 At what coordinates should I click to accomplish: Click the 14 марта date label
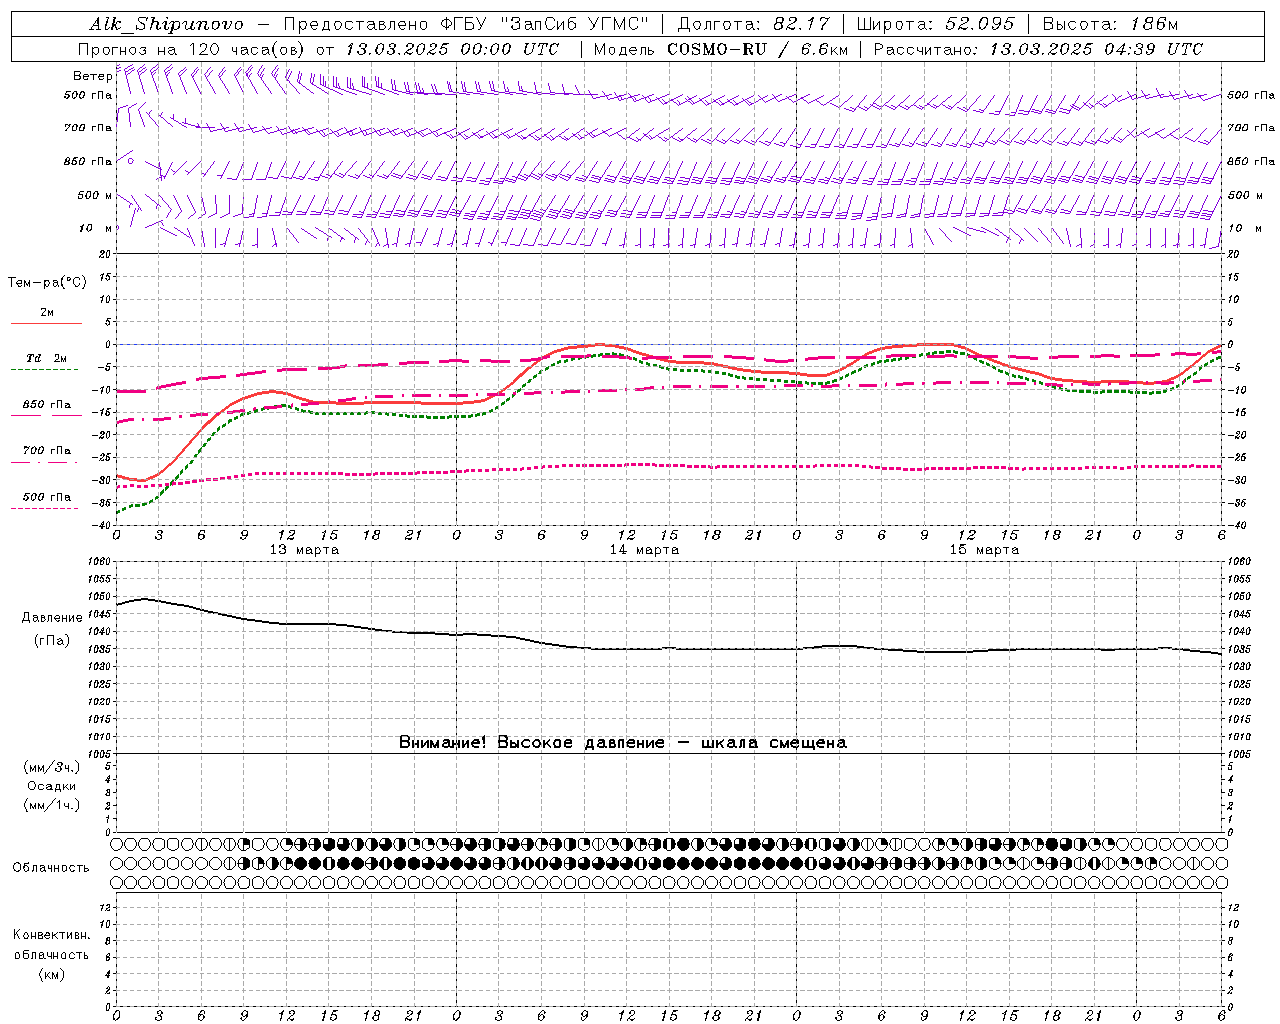[x=644, y=550]
